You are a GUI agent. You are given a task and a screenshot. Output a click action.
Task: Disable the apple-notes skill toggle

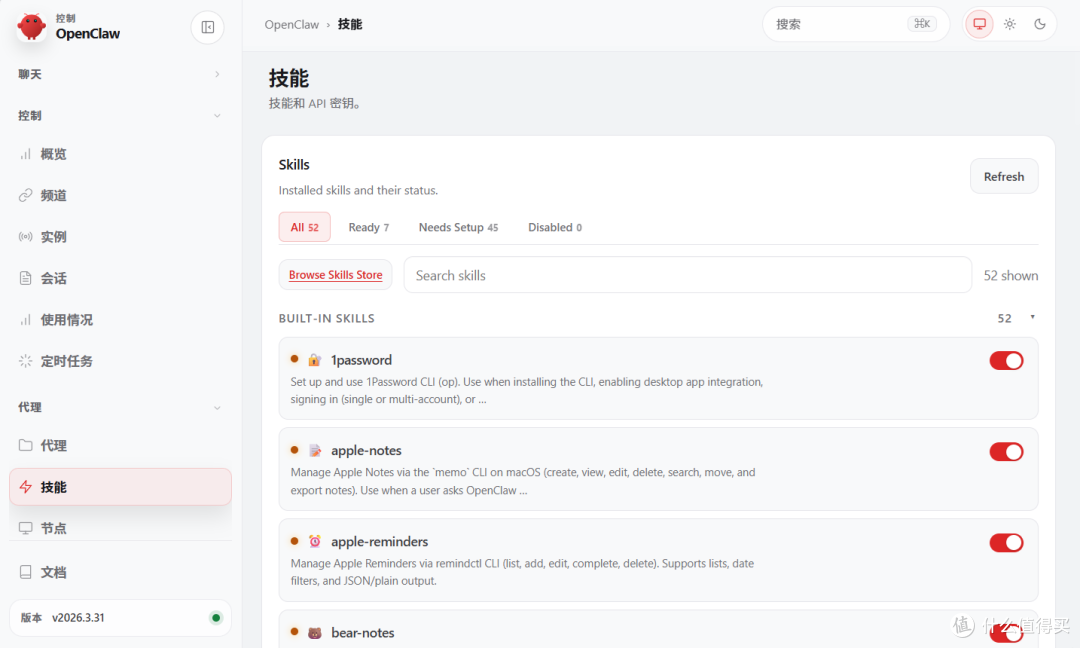[x=1006, y=452]
